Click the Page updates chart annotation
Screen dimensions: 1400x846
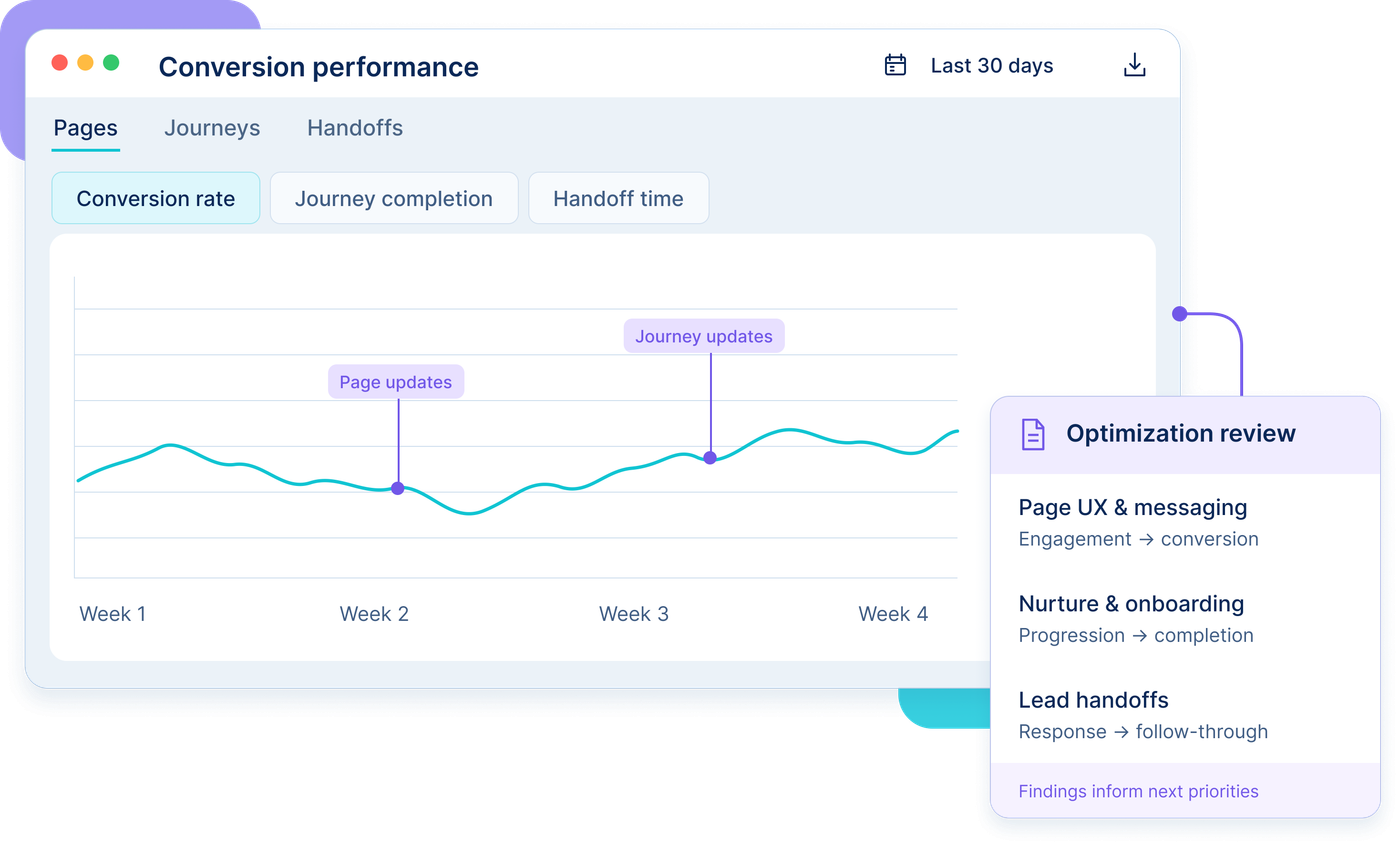[x=396, y=382]
